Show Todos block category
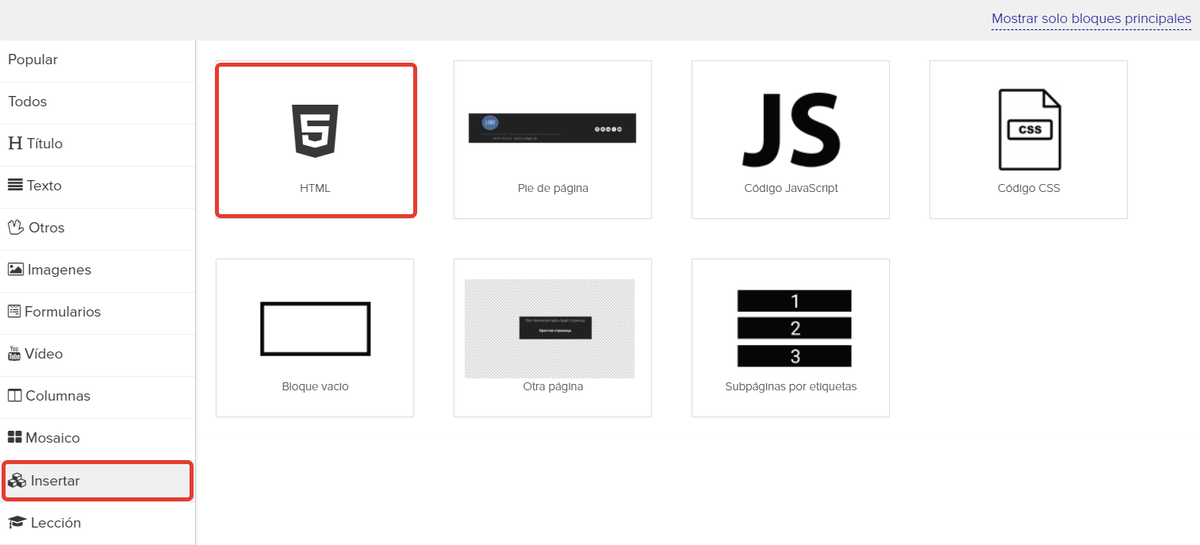This screenshot has width=1200, height=545. [97, 102]
